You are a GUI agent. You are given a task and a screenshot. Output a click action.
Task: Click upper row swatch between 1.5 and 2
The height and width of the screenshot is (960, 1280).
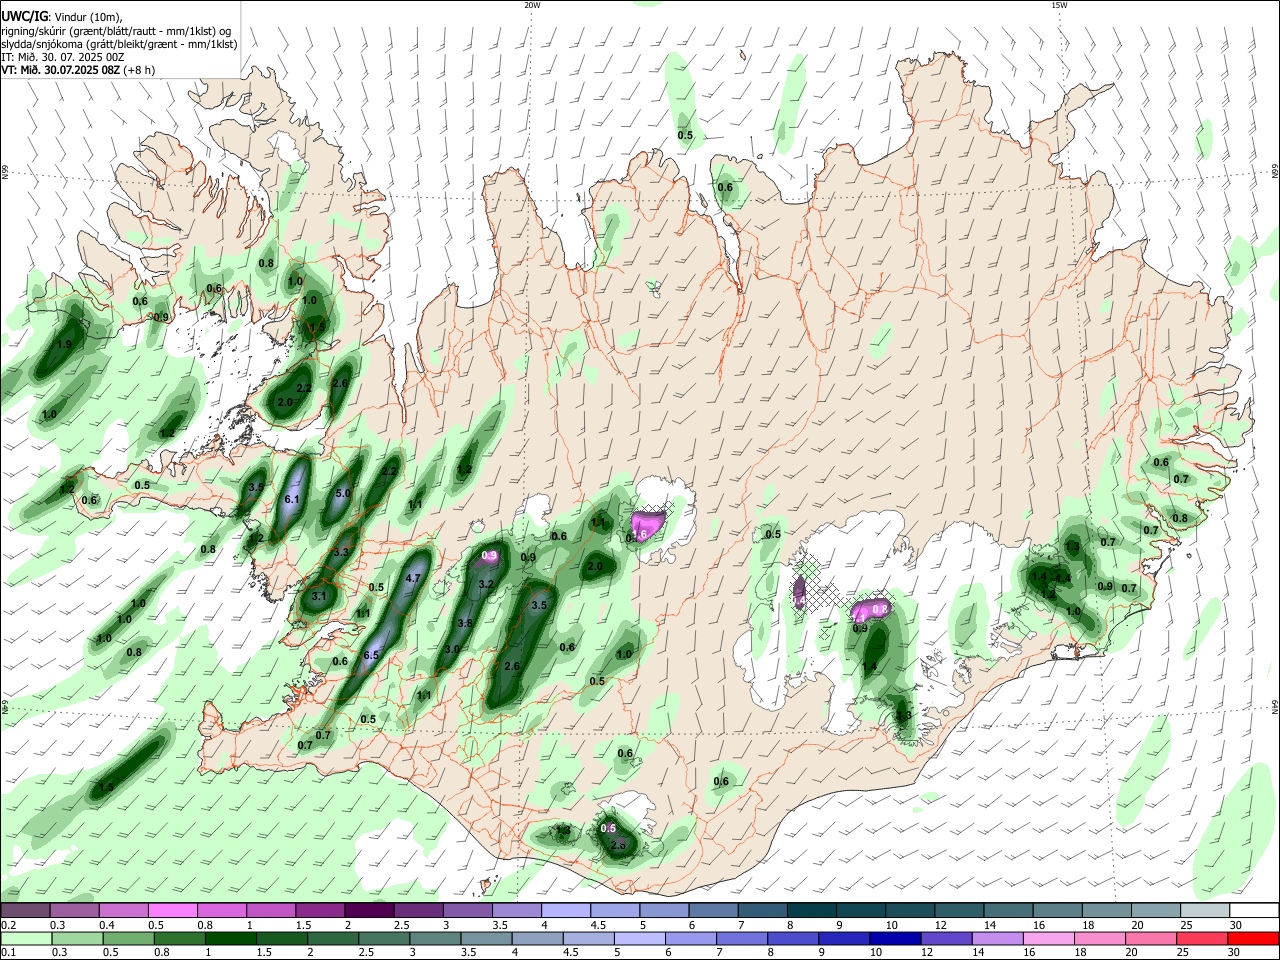tap(319, 910)
